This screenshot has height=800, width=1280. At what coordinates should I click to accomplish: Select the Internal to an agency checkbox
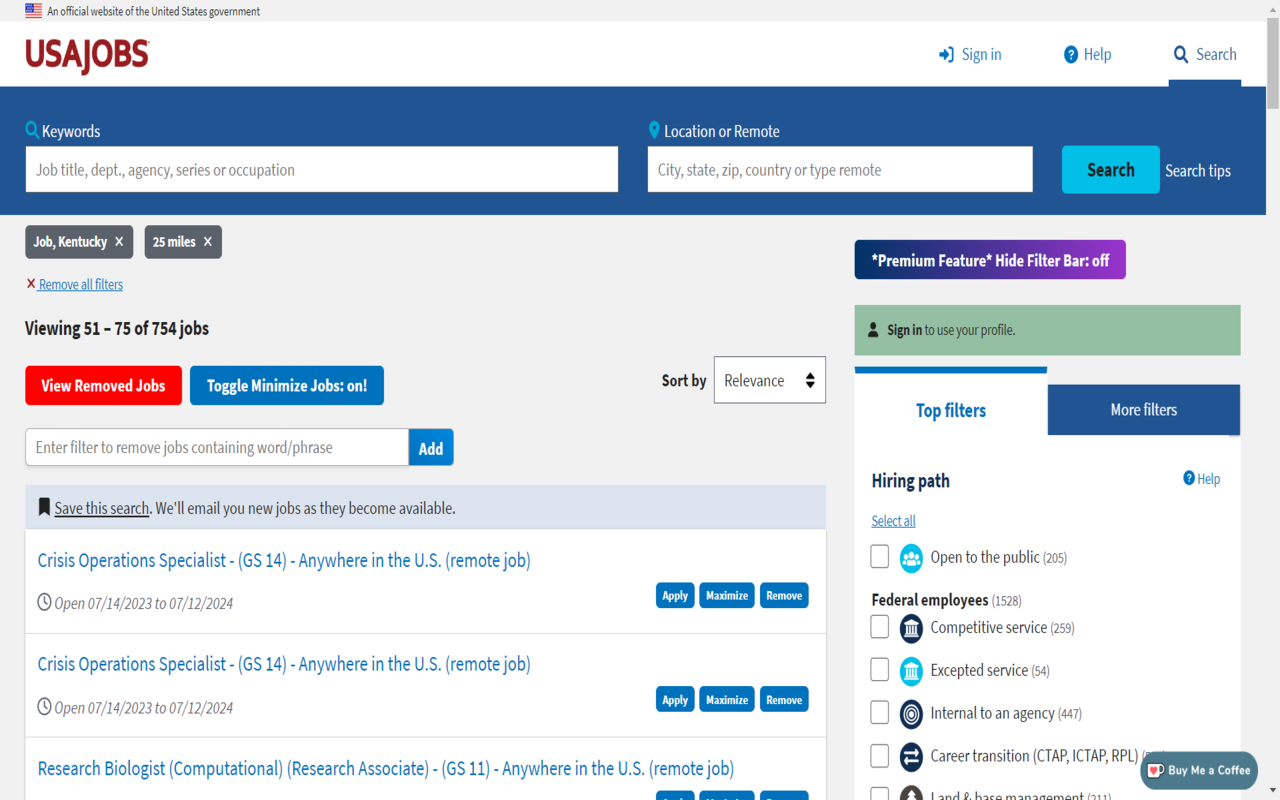click(880, 713)
